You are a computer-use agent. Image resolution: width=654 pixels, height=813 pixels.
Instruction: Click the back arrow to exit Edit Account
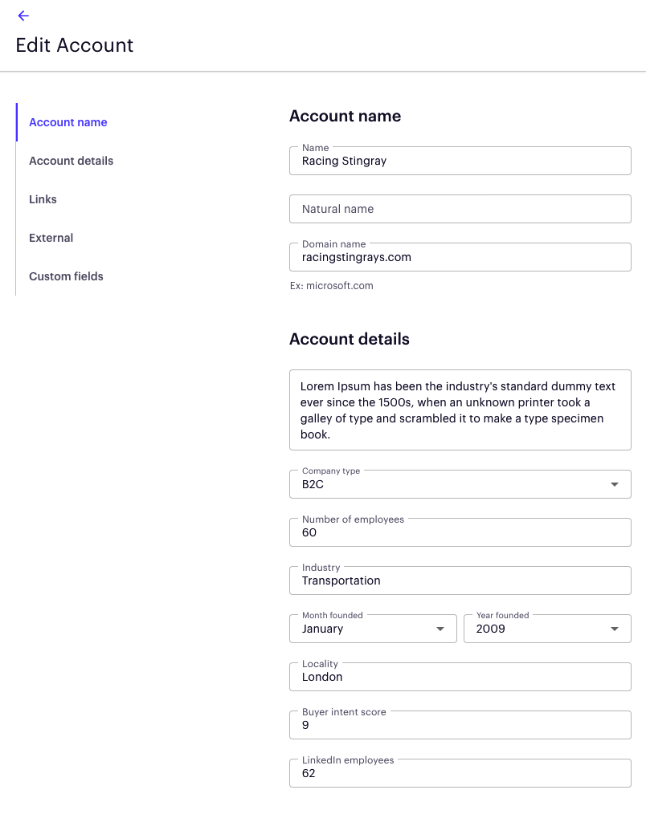(x=22, y=16)
